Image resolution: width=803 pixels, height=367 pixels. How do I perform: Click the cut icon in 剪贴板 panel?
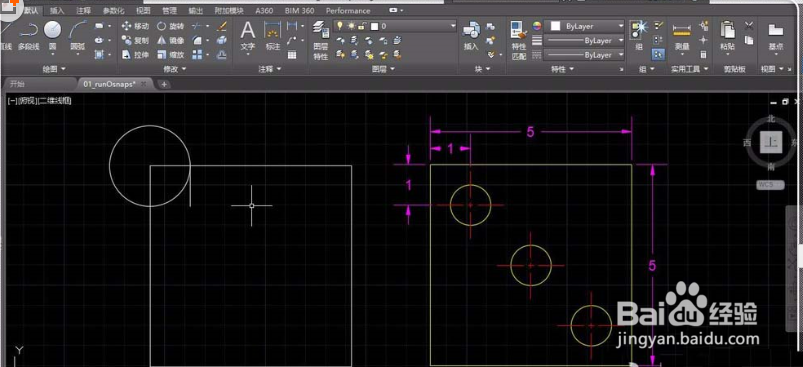(x=749, y=26)
